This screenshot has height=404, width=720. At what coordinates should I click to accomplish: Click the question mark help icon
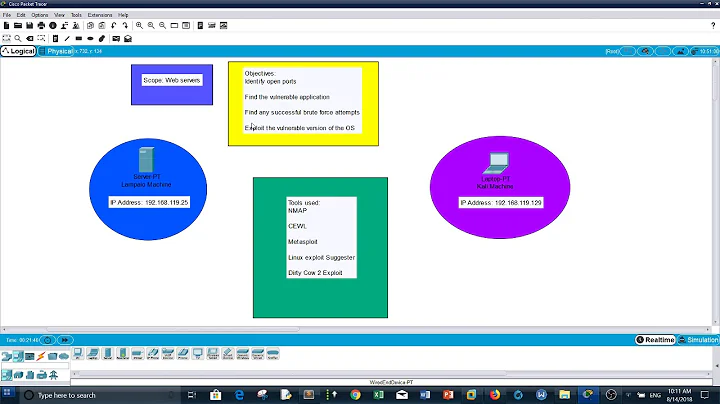click(x=713, y=26)
